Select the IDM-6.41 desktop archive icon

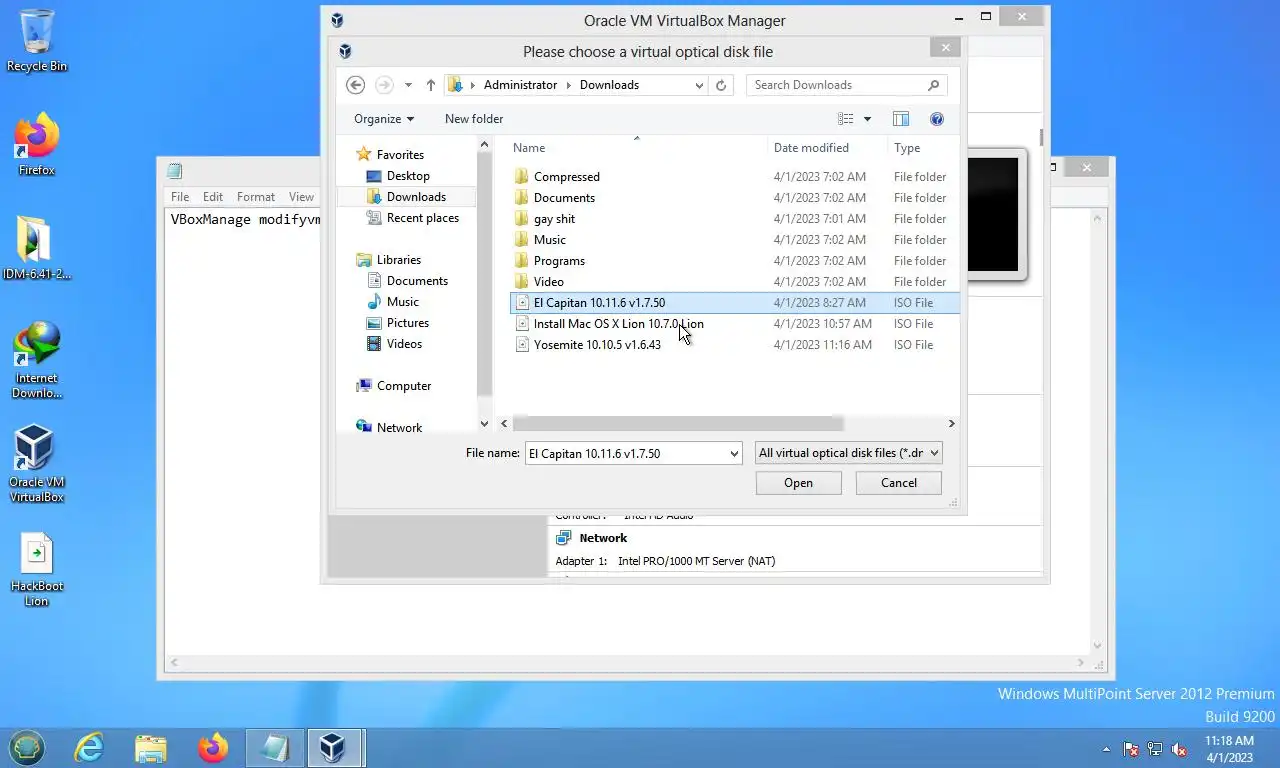pos(37,248)
